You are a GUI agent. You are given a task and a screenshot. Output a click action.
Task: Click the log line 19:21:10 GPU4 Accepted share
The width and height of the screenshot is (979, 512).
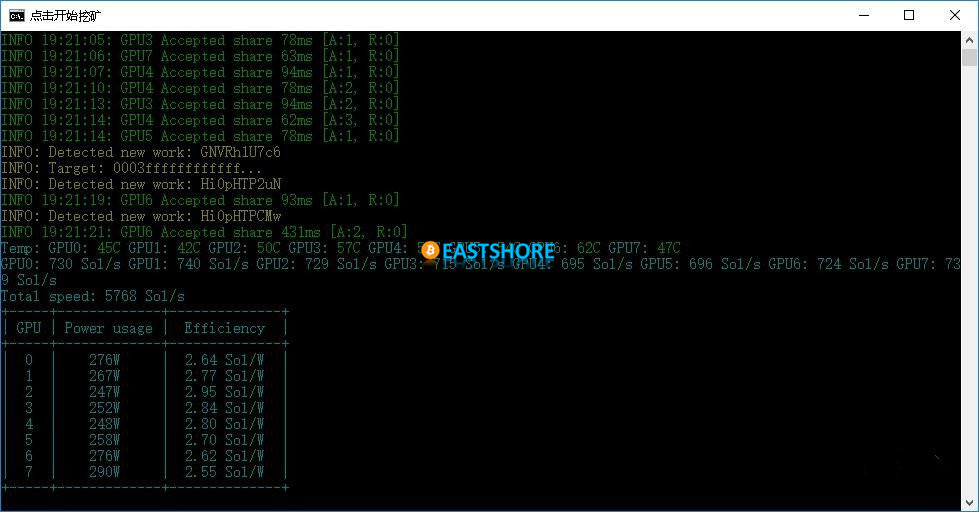[200, 88]
